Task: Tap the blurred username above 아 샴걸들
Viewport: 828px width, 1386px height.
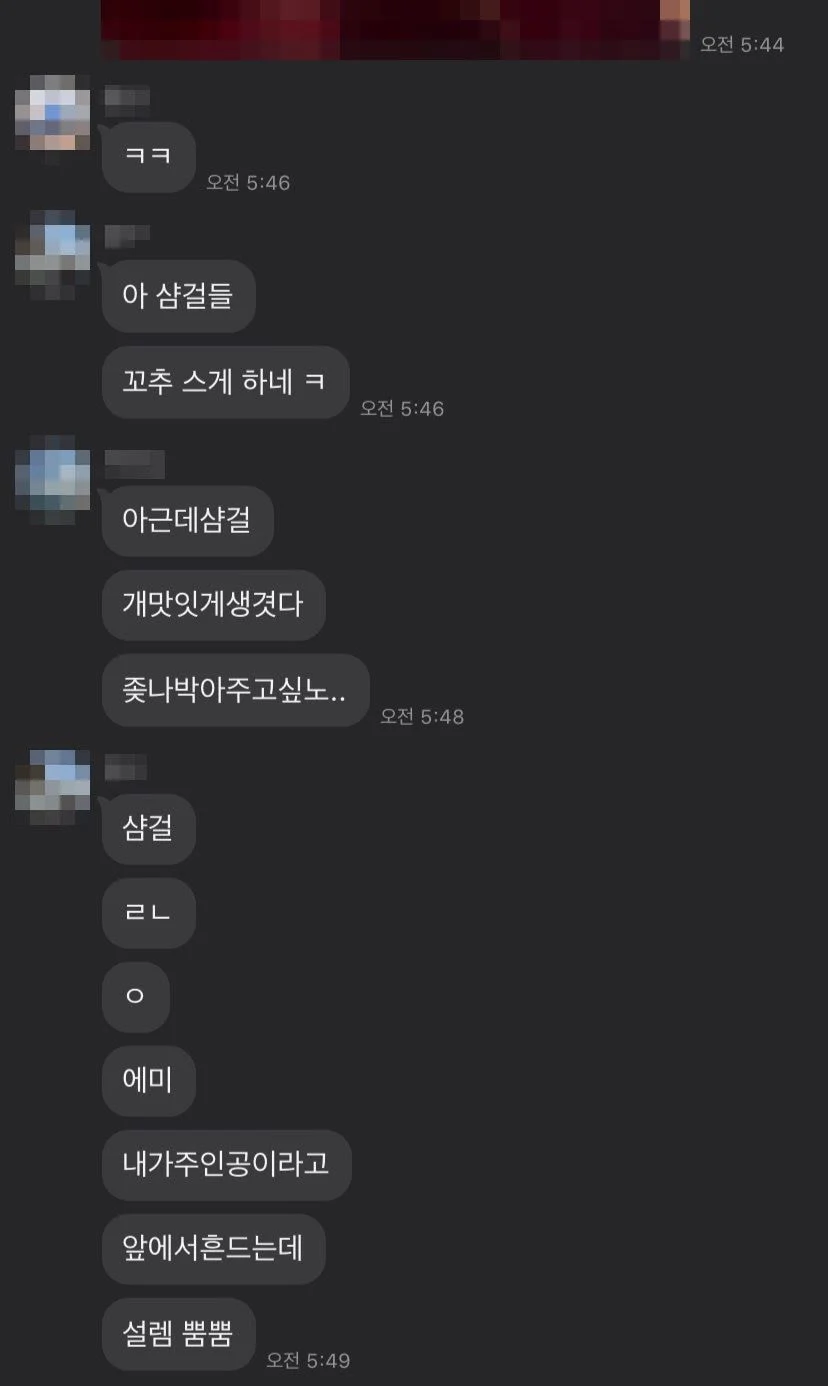Action: [x=127, y=233]
